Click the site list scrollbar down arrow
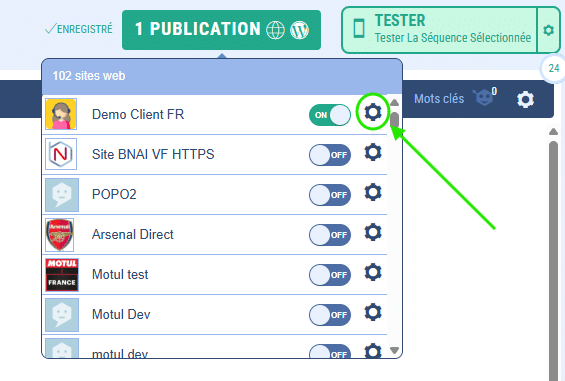The height and width of the screenshot is (381, 565). click(395, 350)
